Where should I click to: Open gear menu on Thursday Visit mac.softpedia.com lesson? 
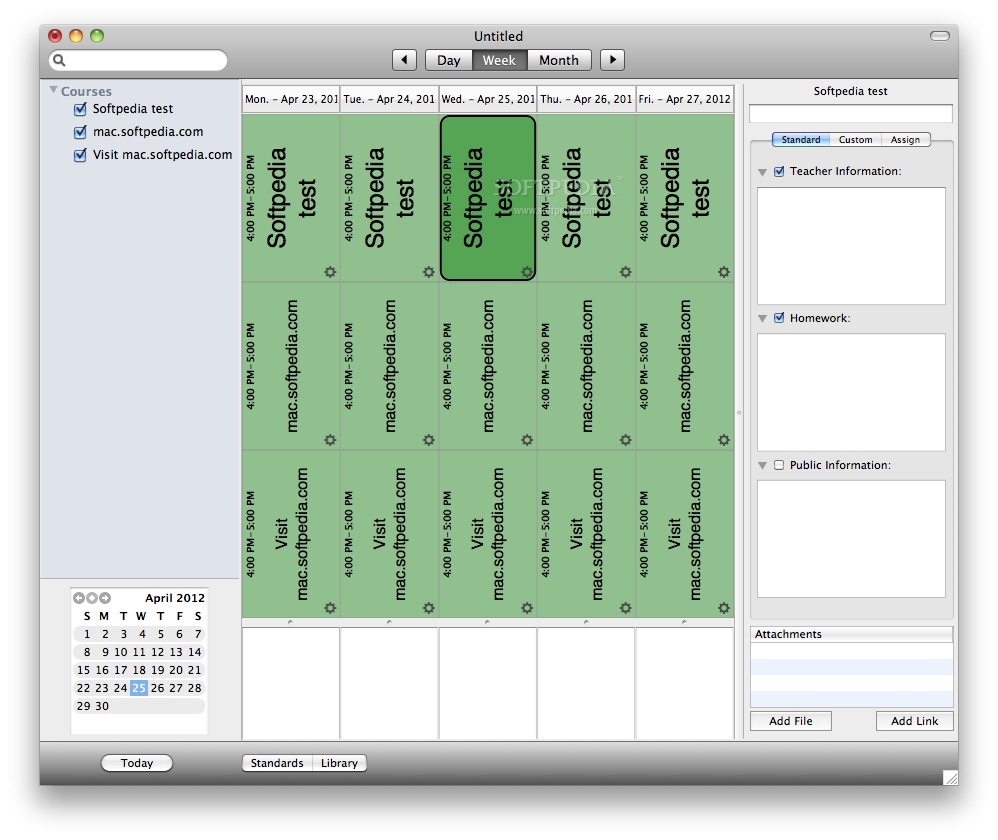click(x=626, y=608)
